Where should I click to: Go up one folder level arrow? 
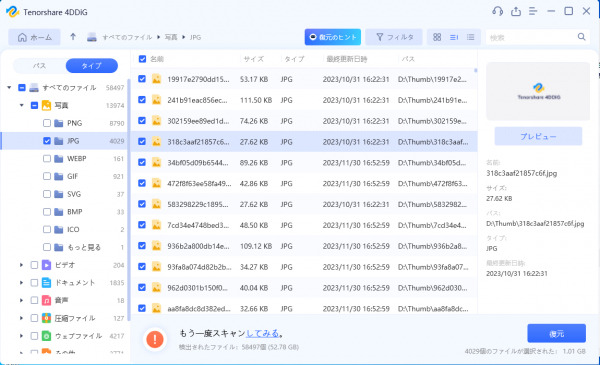(x=73, y=37)
